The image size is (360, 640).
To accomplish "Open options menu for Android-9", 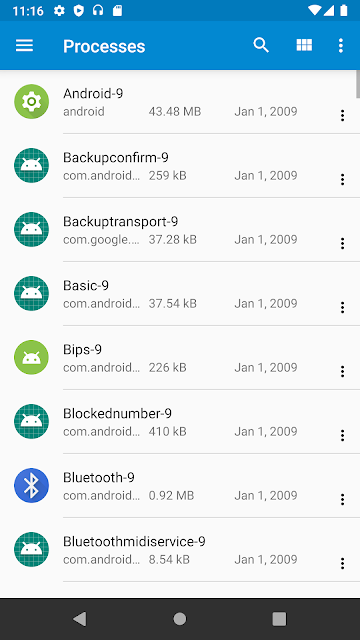I will pyautogui.click(x=342, y=116).
